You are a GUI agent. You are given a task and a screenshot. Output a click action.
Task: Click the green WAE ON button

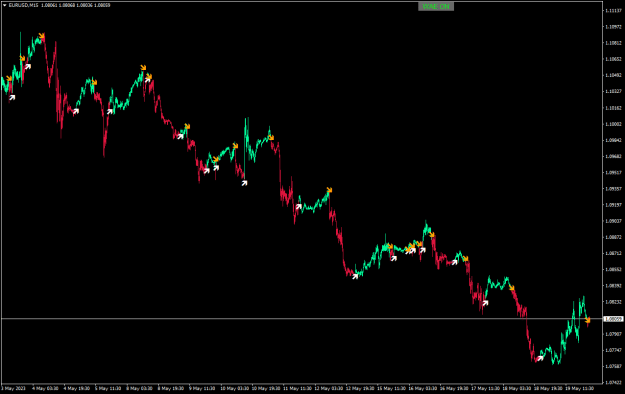coord(436,6)
